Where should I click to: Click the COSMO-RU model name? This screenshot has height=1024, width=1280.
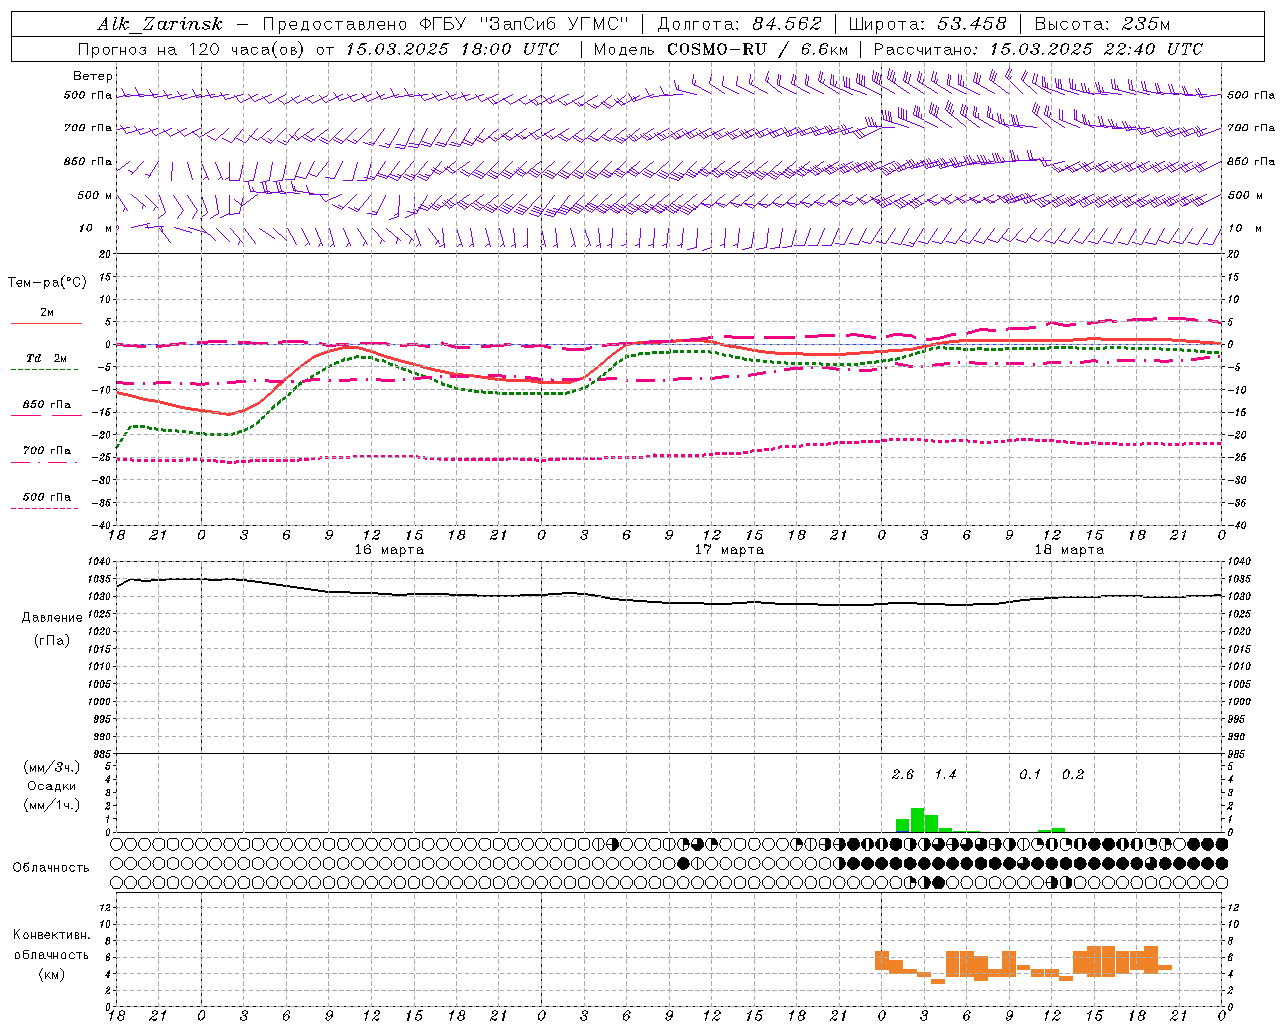click(x=719, y=49)
